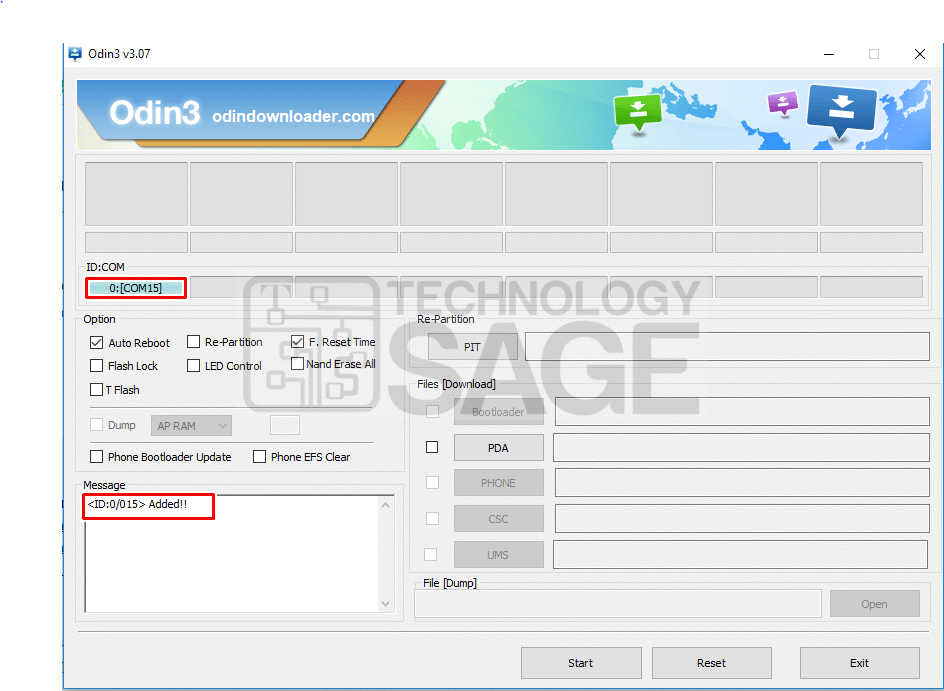This screenshot has width=944, height=691.
Task: Tick the checkbox beside PHONE button
Action: 432,483
